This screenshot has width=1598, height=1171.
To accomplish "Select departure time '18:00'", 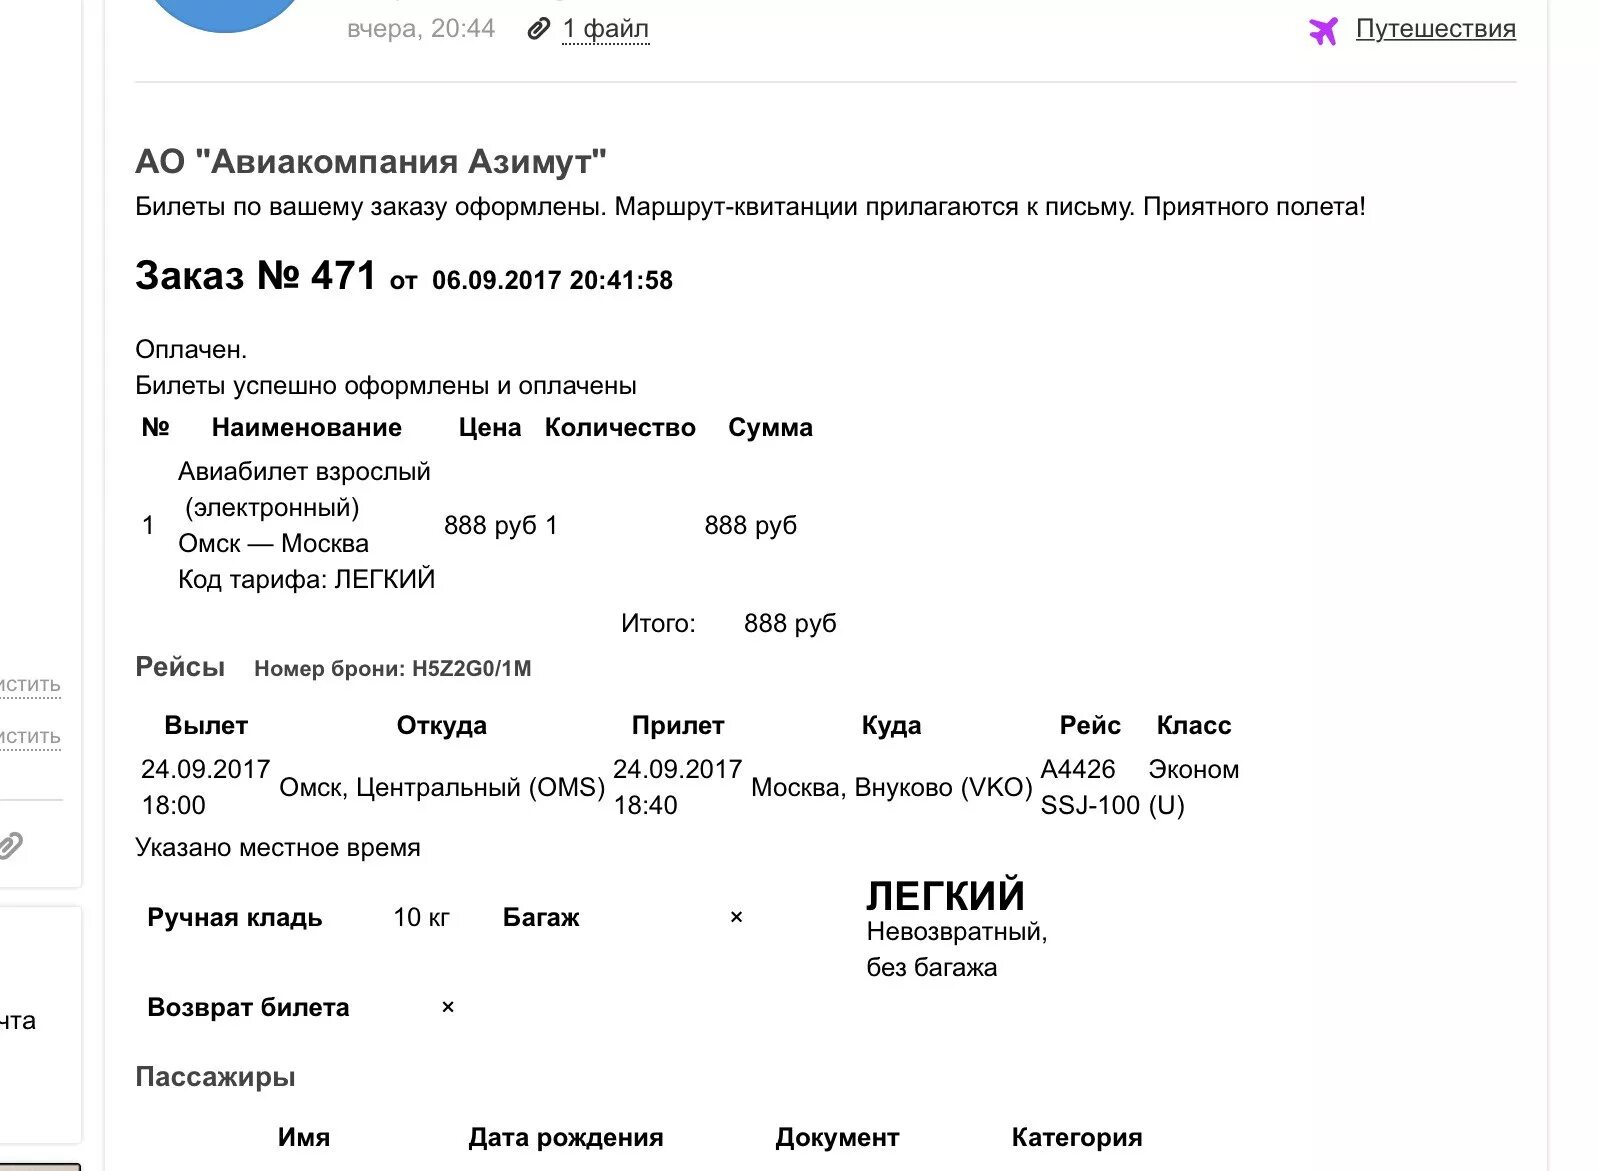I will (173, 805).
